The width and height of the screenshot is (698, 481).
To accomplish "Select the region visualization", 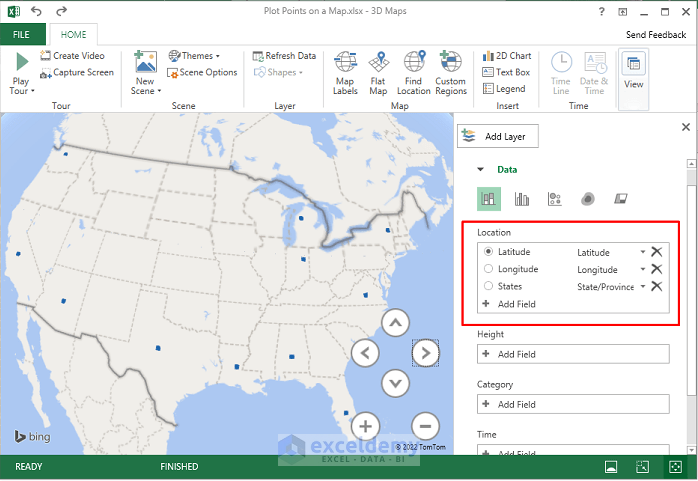I will point(621,198).
